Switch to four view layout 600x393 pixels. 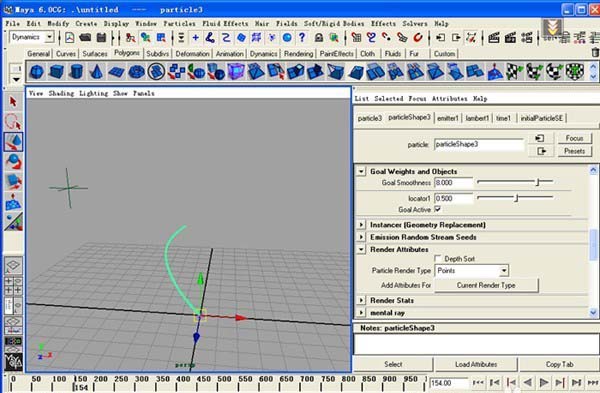point(13,286)
